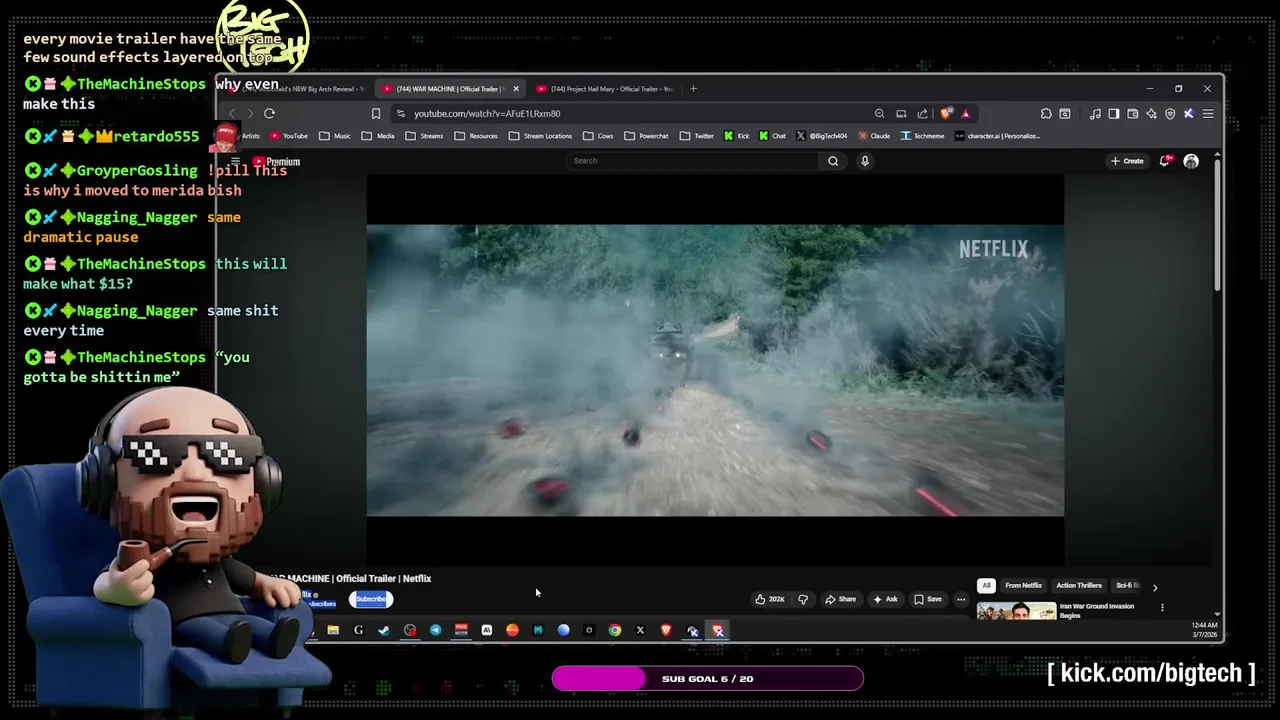Open YouTube account avatar menu

coord(1191,161)
